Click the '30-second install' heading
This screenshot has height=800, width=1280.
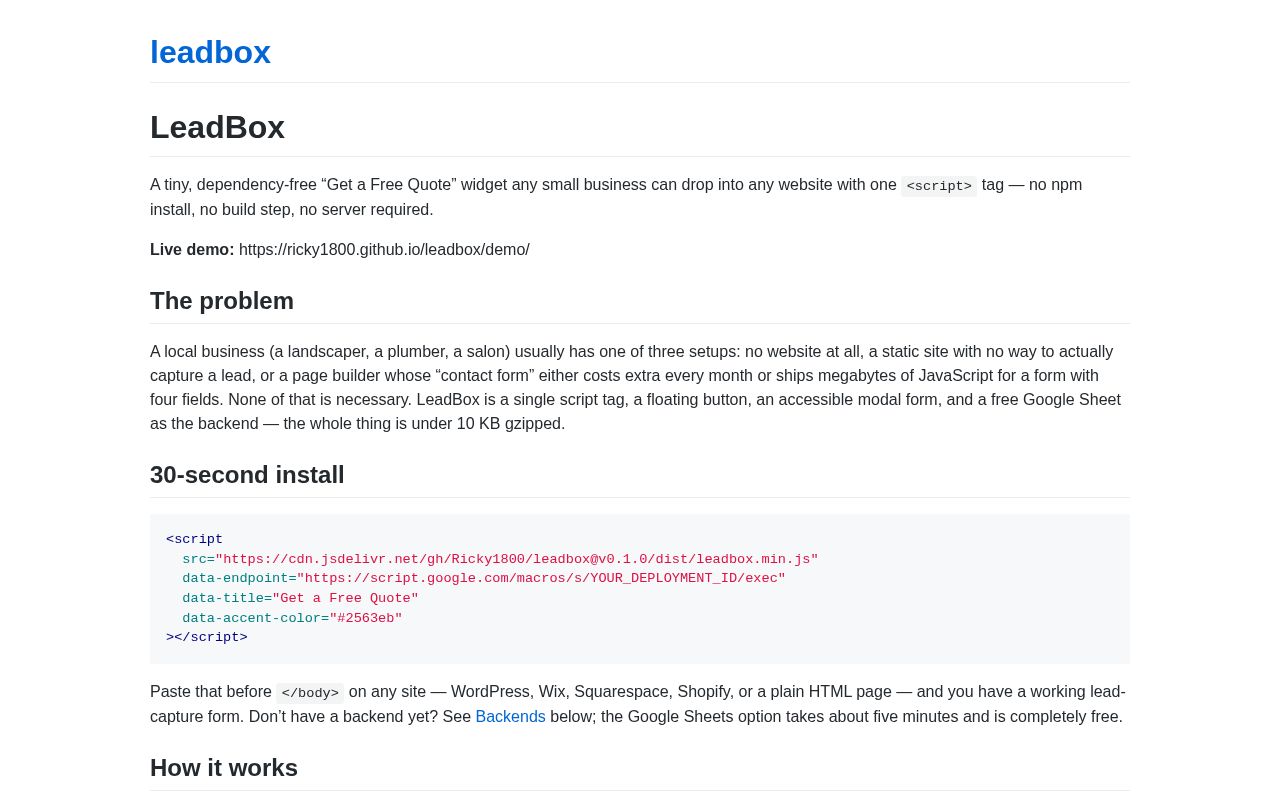[247, 475]
